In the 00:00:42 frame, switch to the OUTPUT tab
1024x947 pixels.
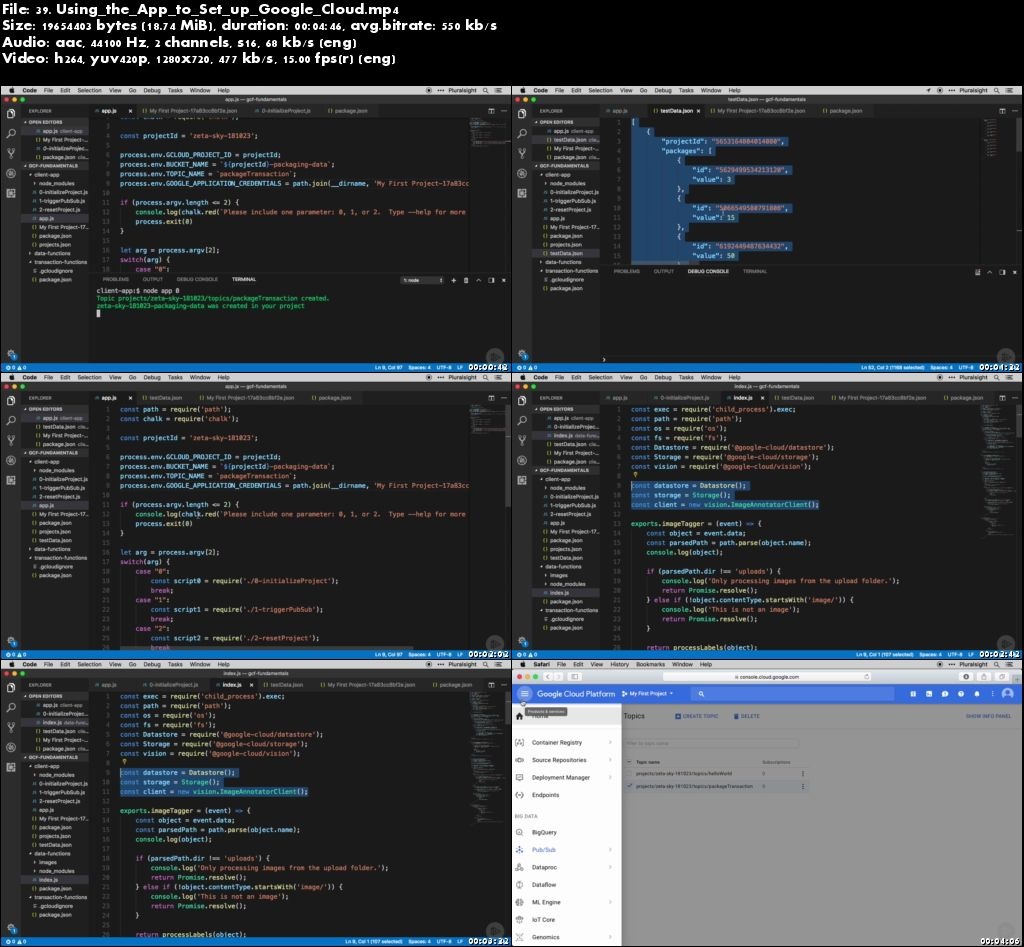[153, 280]
